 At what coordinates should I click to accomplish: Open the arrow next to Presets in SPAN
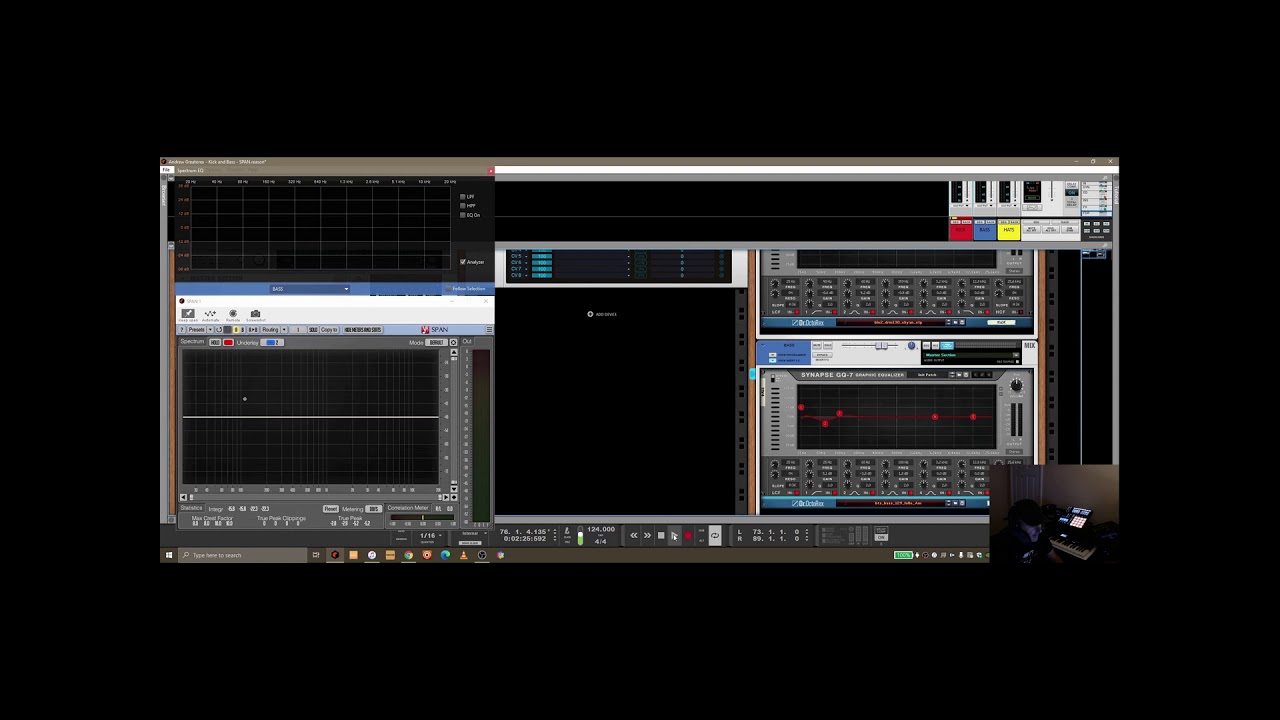pos(210,330)
